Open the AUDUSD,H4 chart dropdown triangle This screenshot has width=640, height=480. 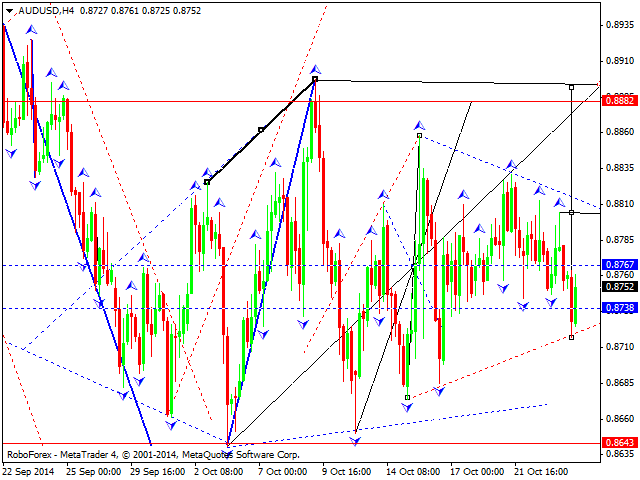click(9, 8)
